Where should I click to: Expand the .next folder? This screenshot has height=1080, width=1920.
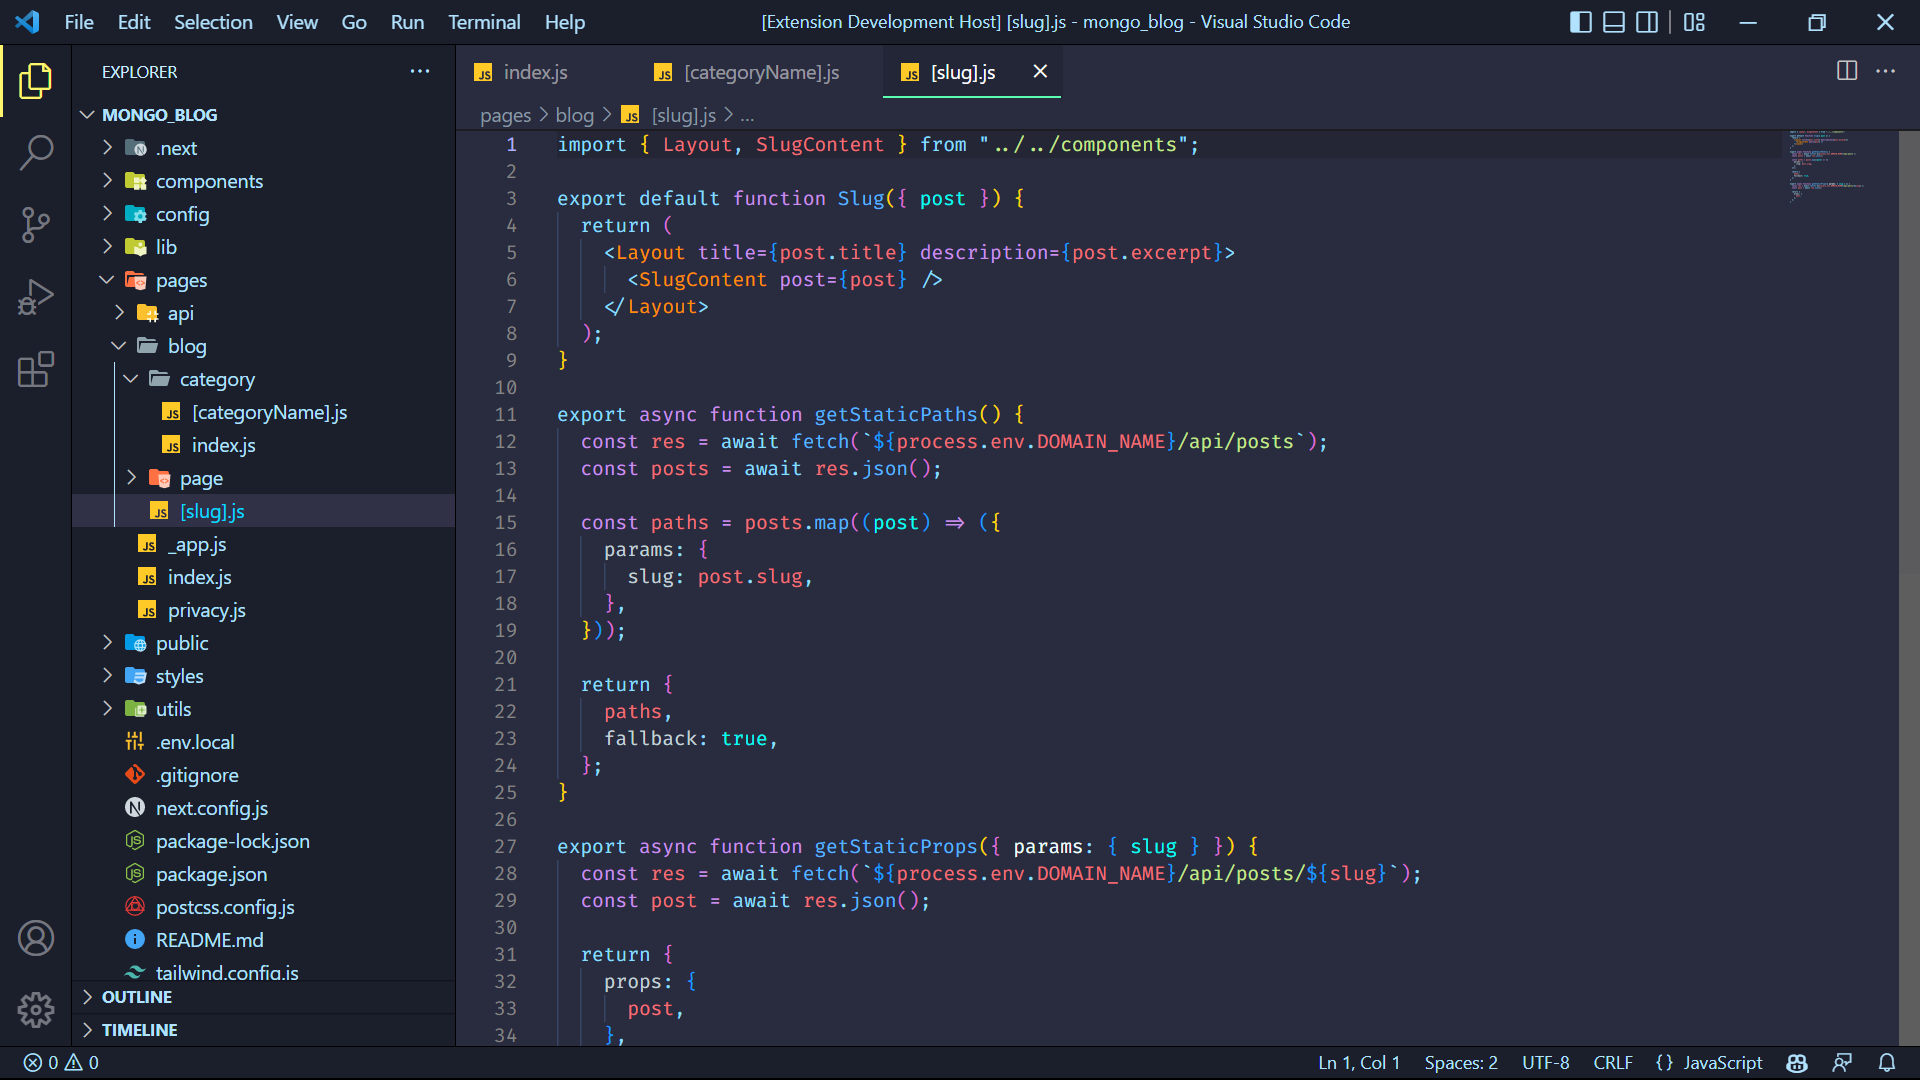263,148
